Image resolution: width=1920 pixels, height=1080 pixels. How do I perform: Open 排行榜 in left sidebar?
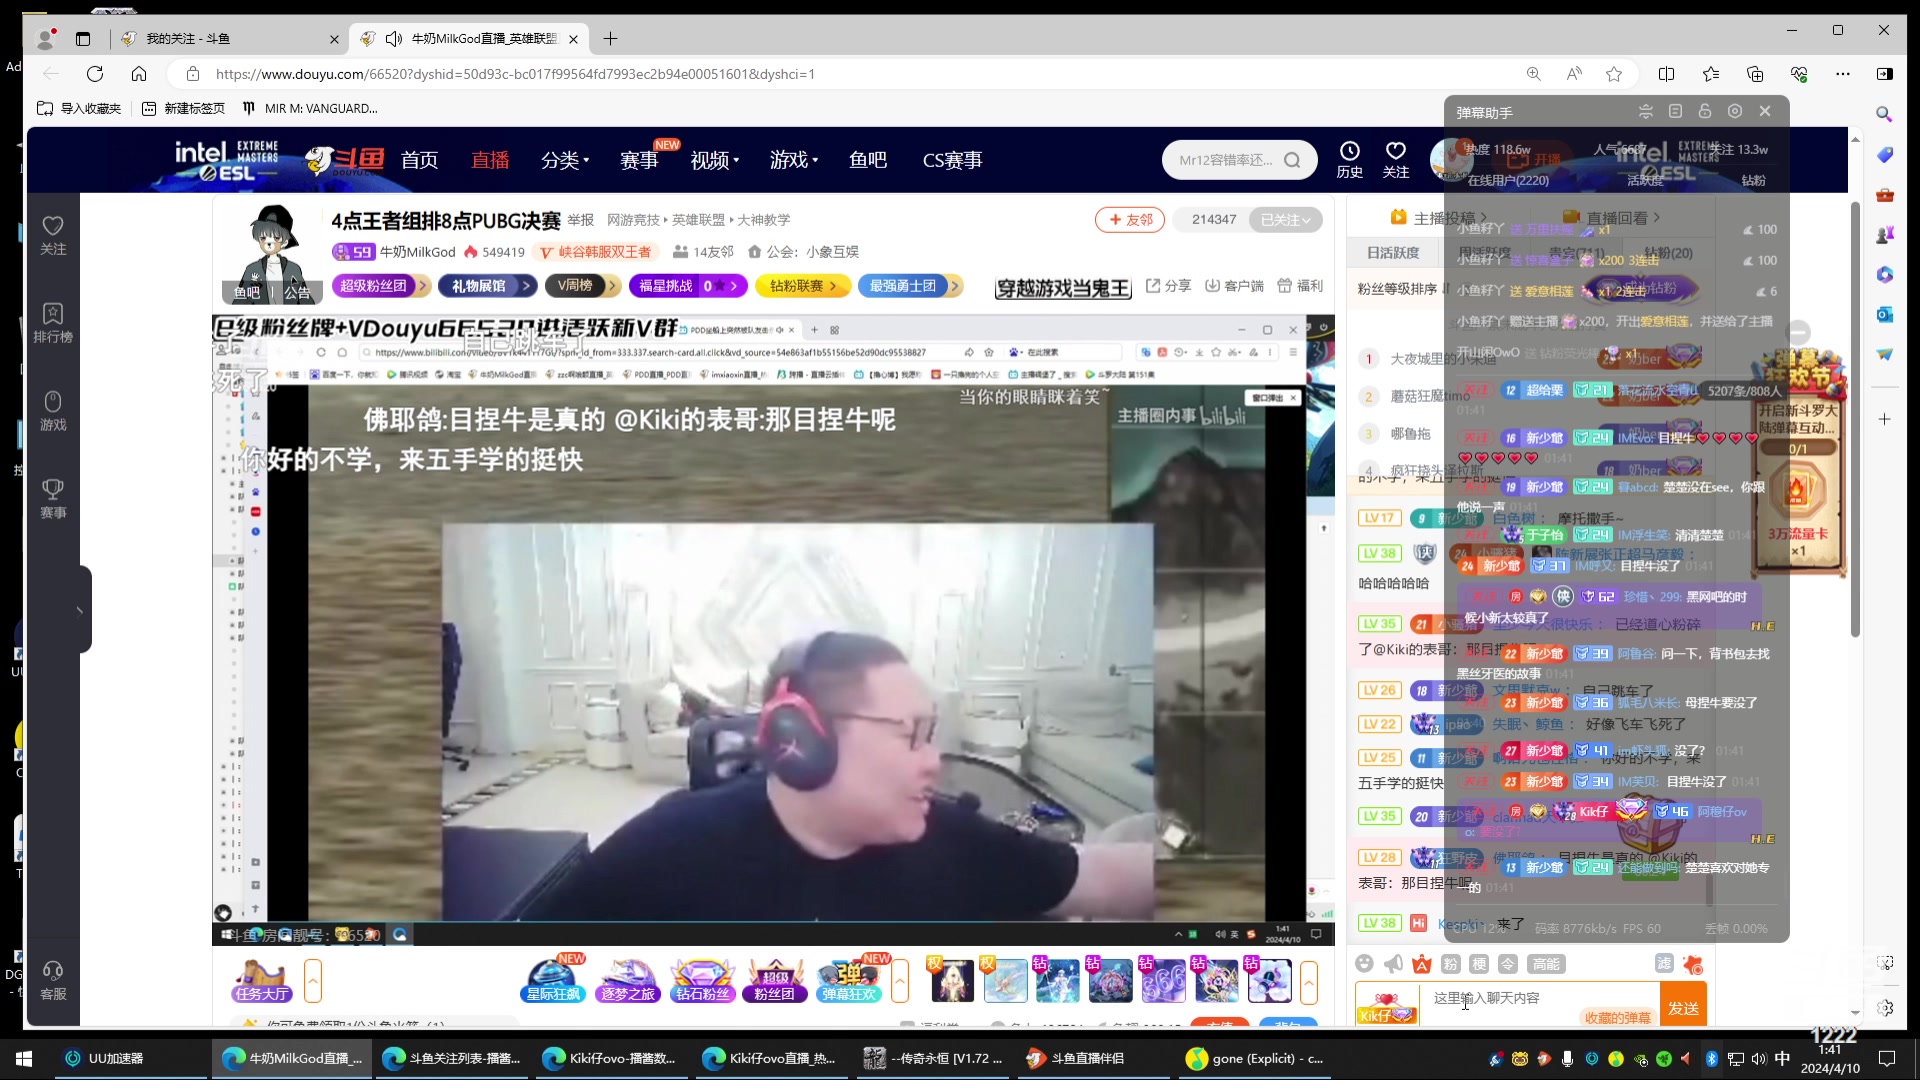[x=53, y=323]
